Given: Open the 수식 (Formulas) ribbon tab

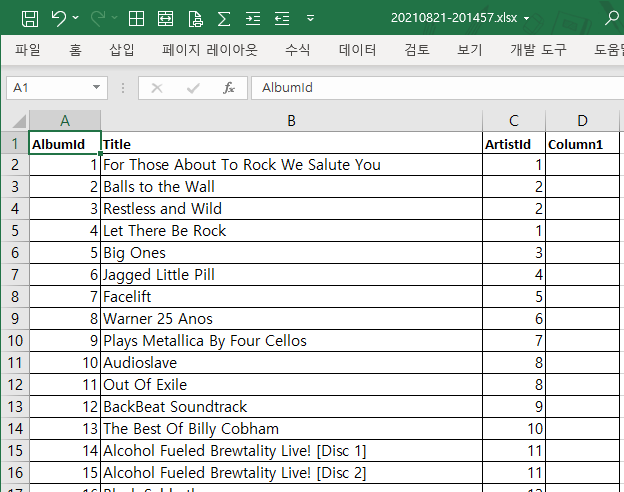Looking at the screenshot, I should pos(297,50).
